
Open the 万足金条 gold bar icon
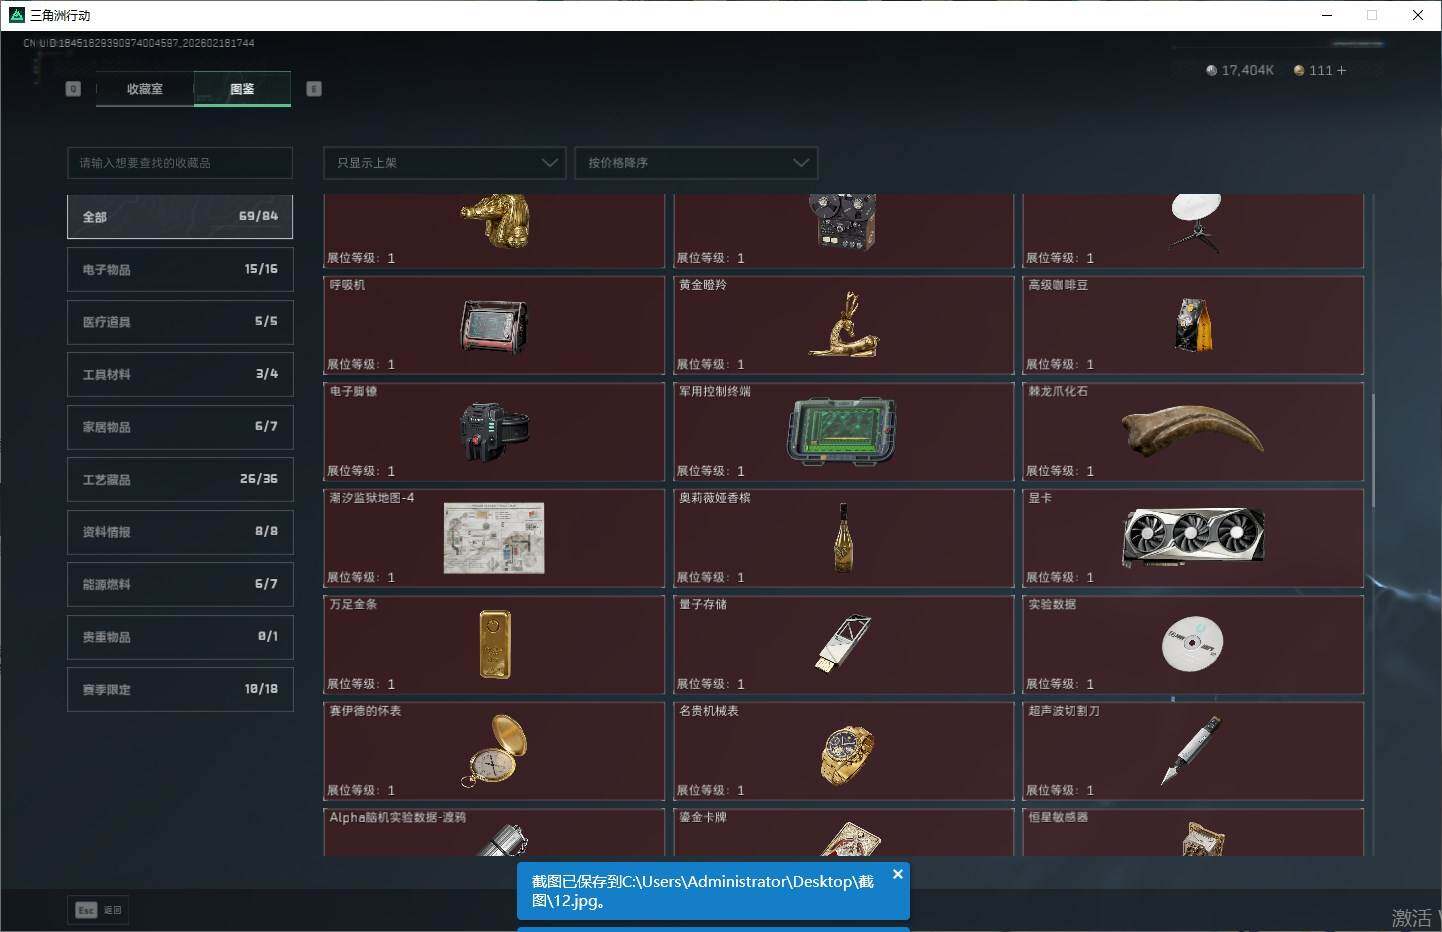click(495, 644)
